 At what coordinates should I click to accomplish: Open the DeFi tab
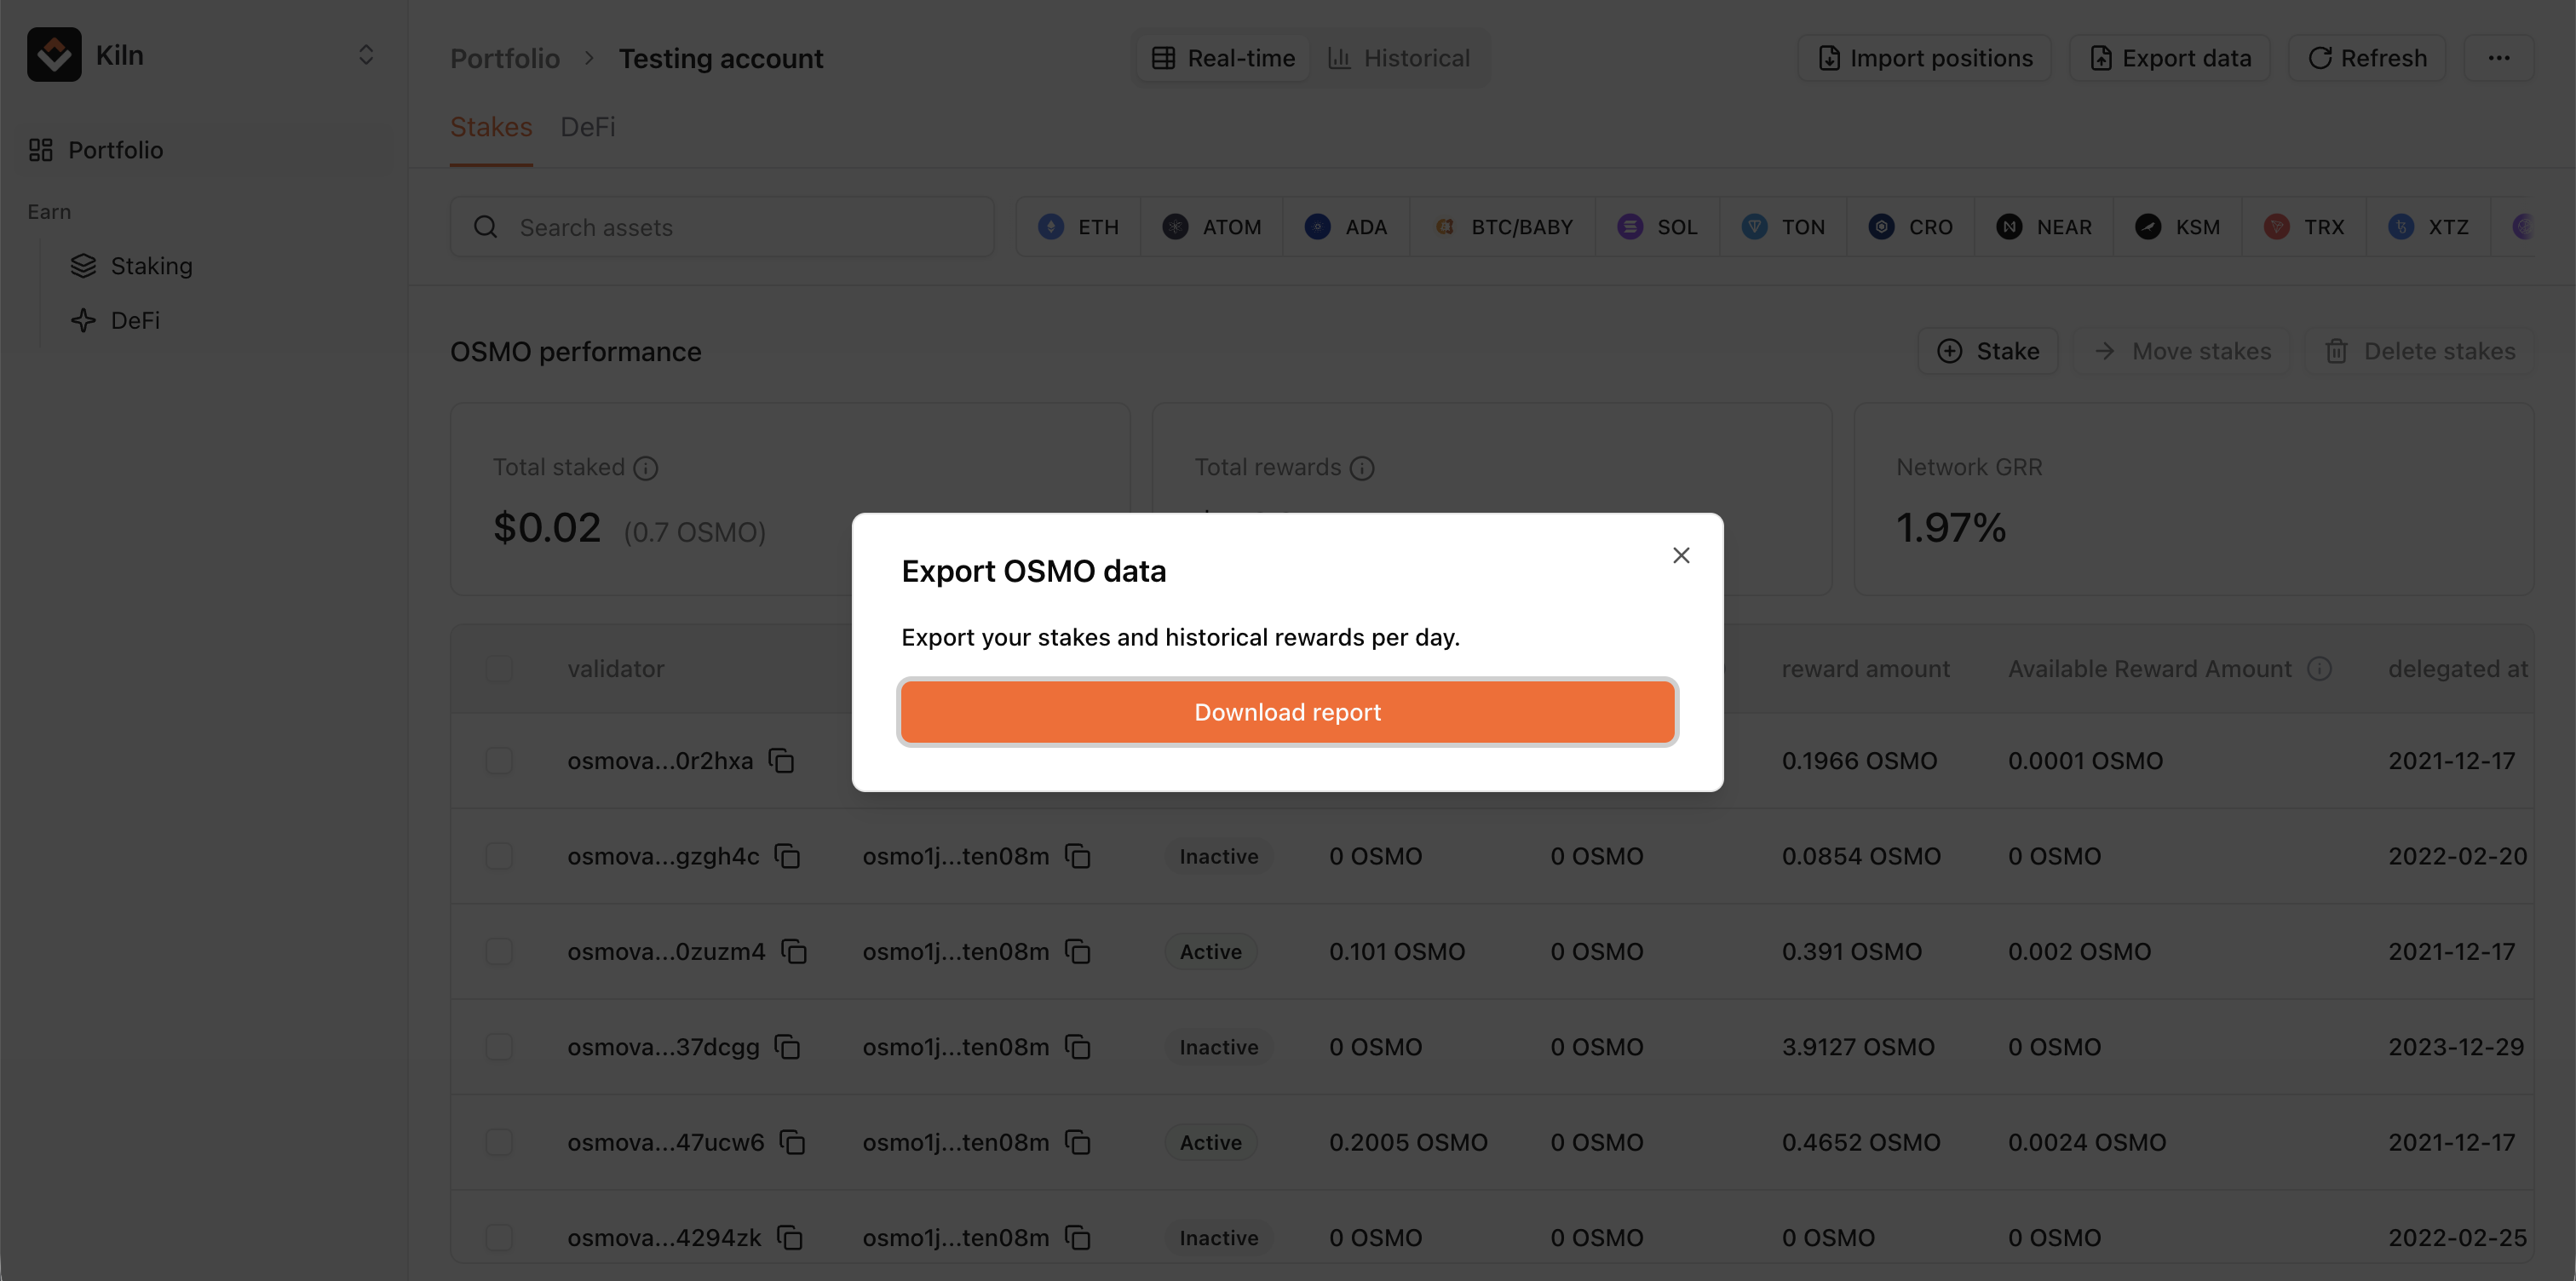(587, 127)
